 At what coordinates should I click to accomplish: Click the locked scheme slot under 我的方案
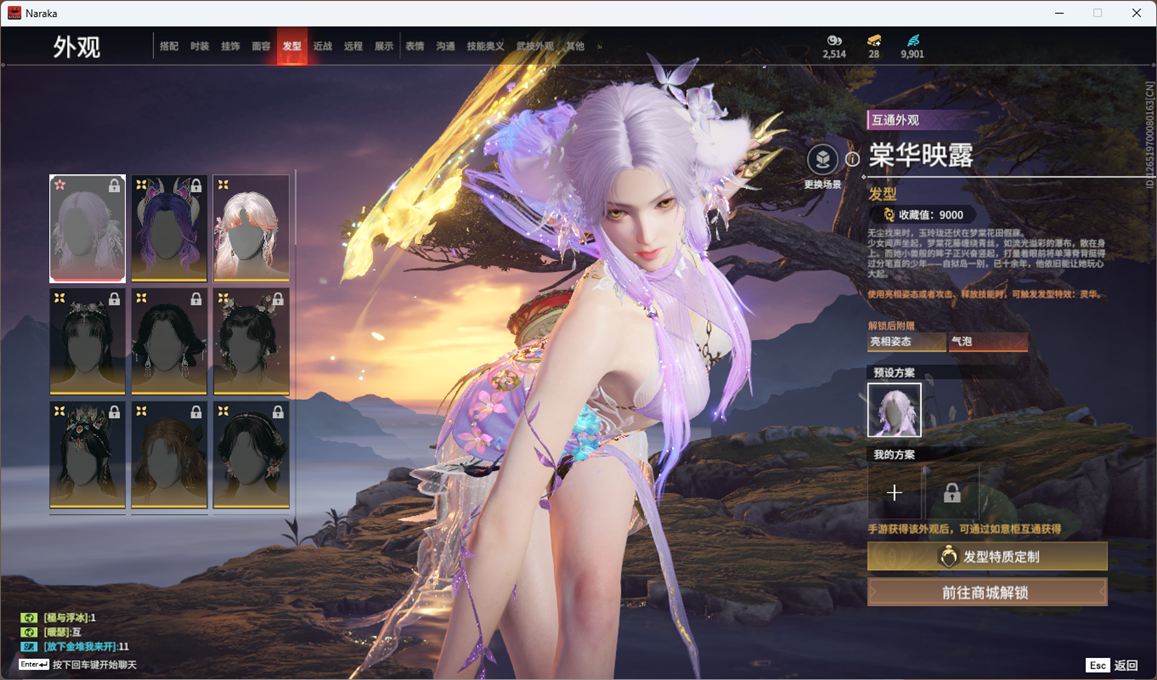point(952,493)
